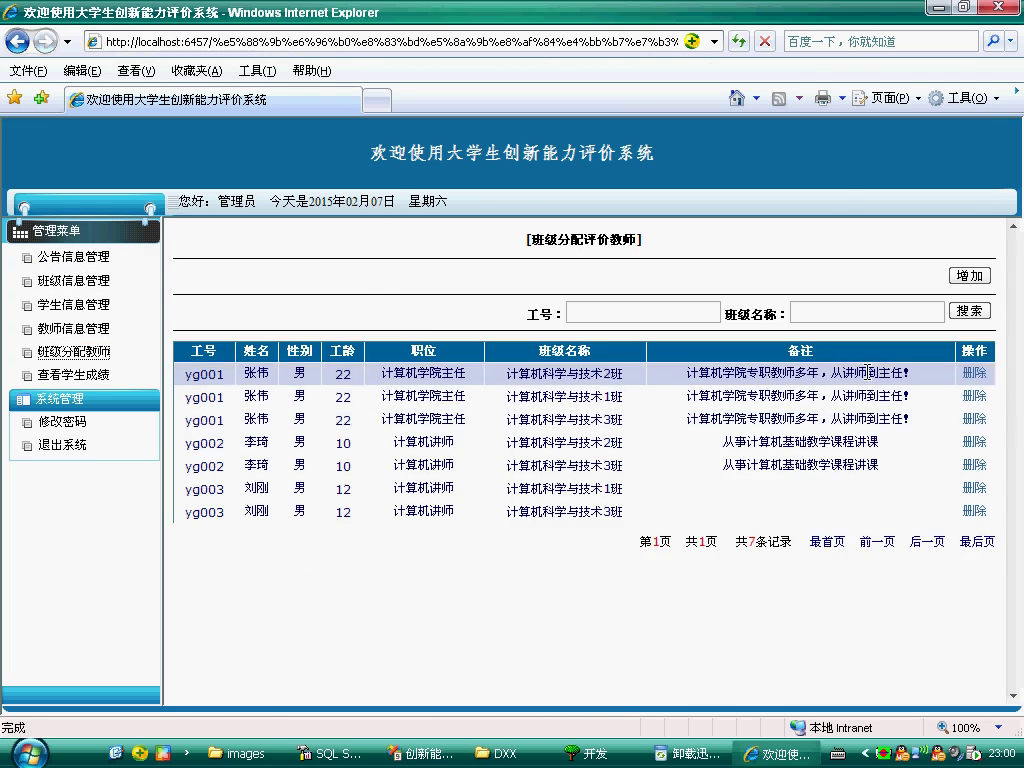Viewport: 1024px width, 768px height.
Task: Click the content scrollbar down arrow
Action: (x=1014, y=696)
